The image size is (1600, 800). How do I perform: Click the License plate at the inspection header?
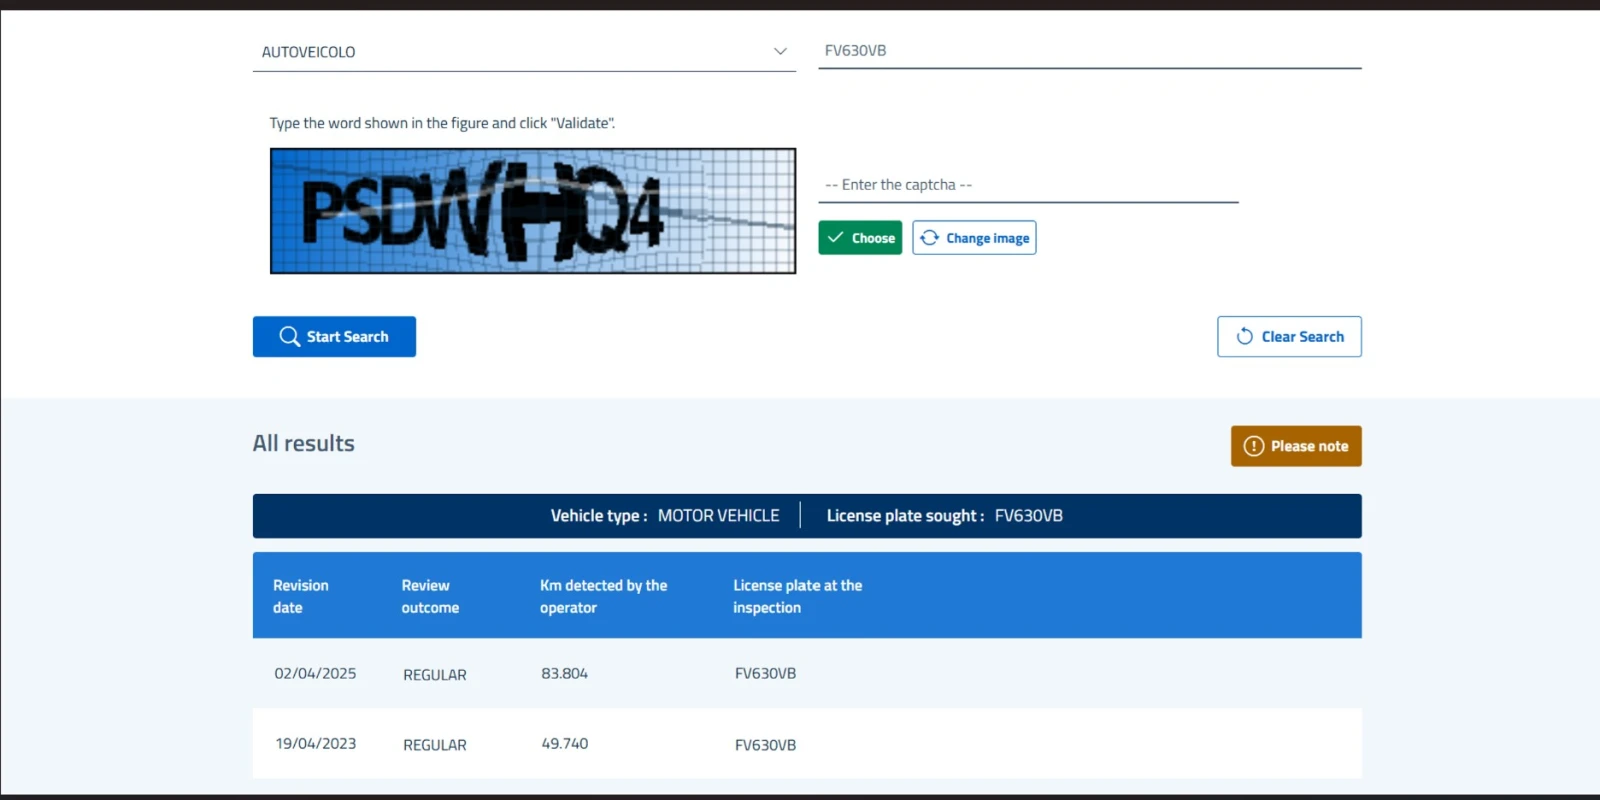point(797,596)
